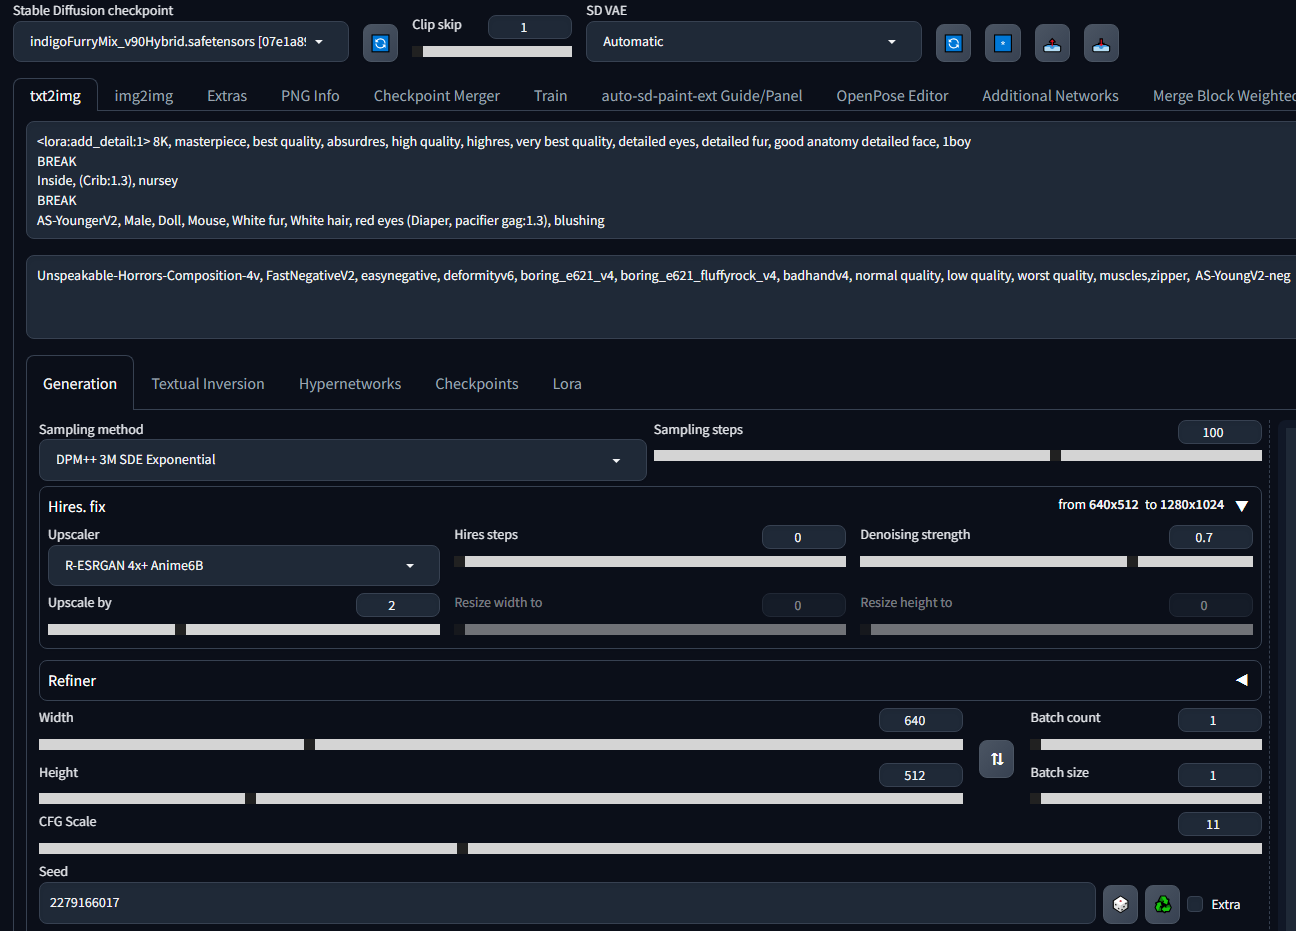This screenshot has width=1296, height=931.
Task: Click the blue asterisk icon button
Action: coord(1002,43)
